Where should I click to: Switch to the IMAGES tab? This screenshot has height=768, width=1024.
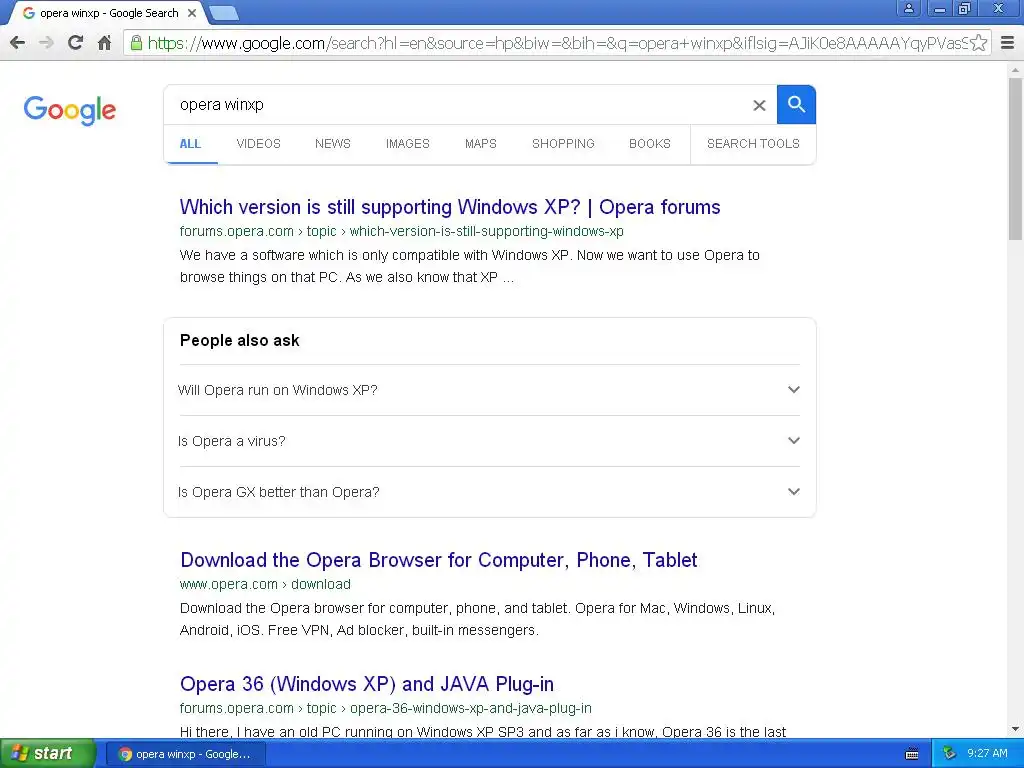(408, 144)
